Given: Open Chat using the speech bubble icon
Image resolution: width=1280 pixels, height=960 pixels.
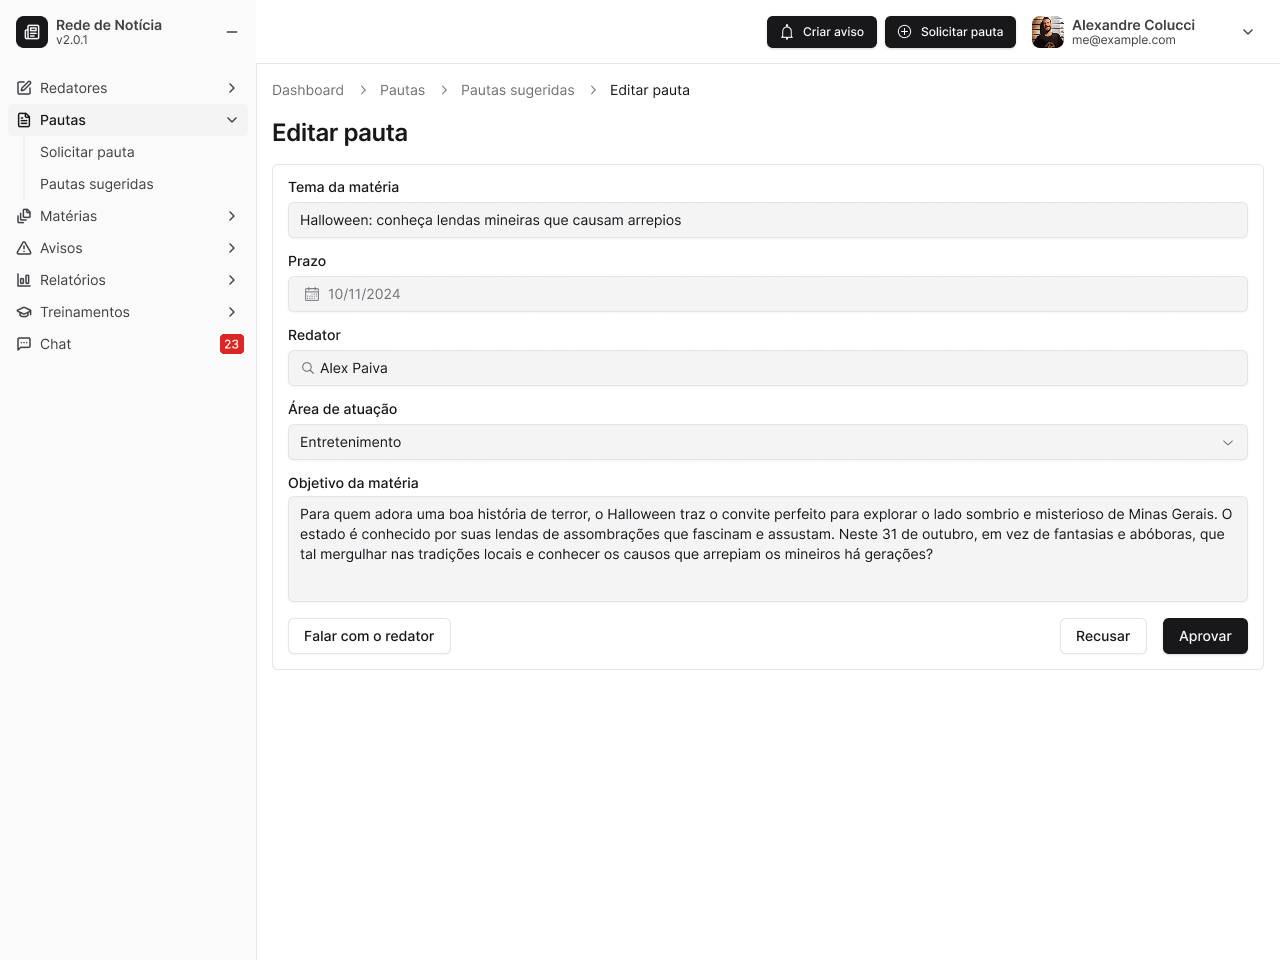Looking at the screenshot, I should pos(24,344).
